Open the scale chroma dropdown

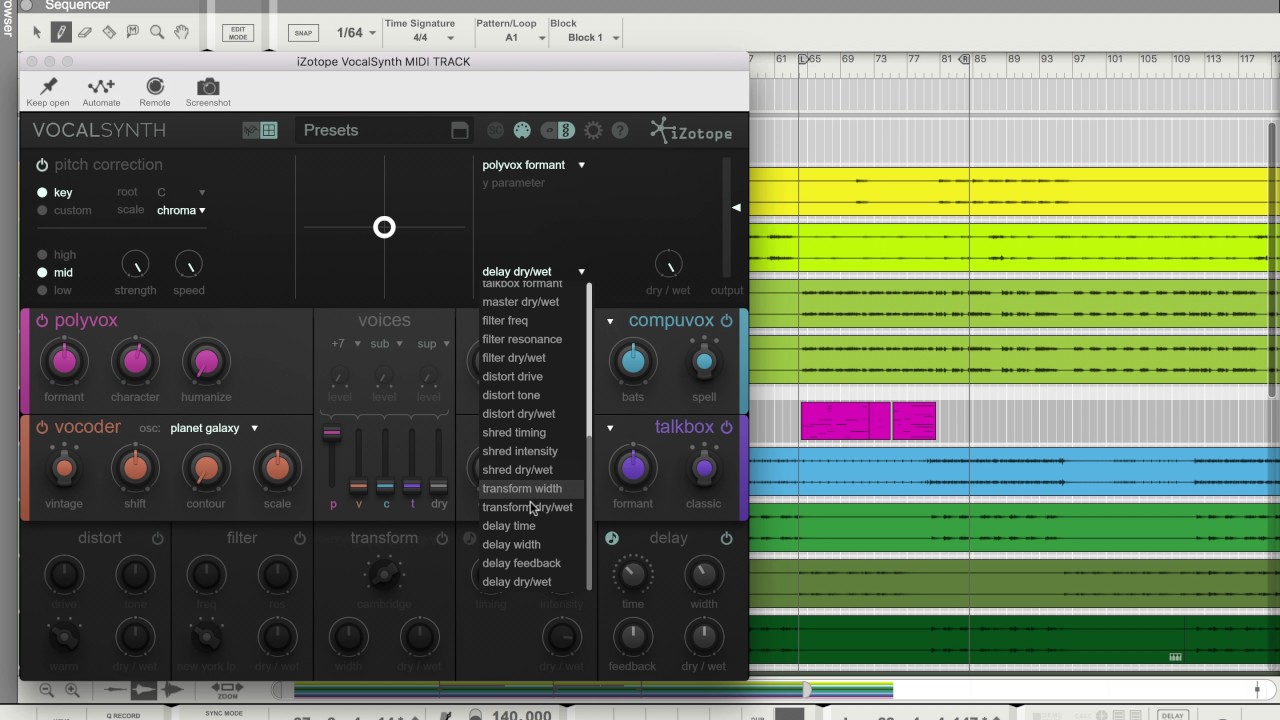(181, 210)
